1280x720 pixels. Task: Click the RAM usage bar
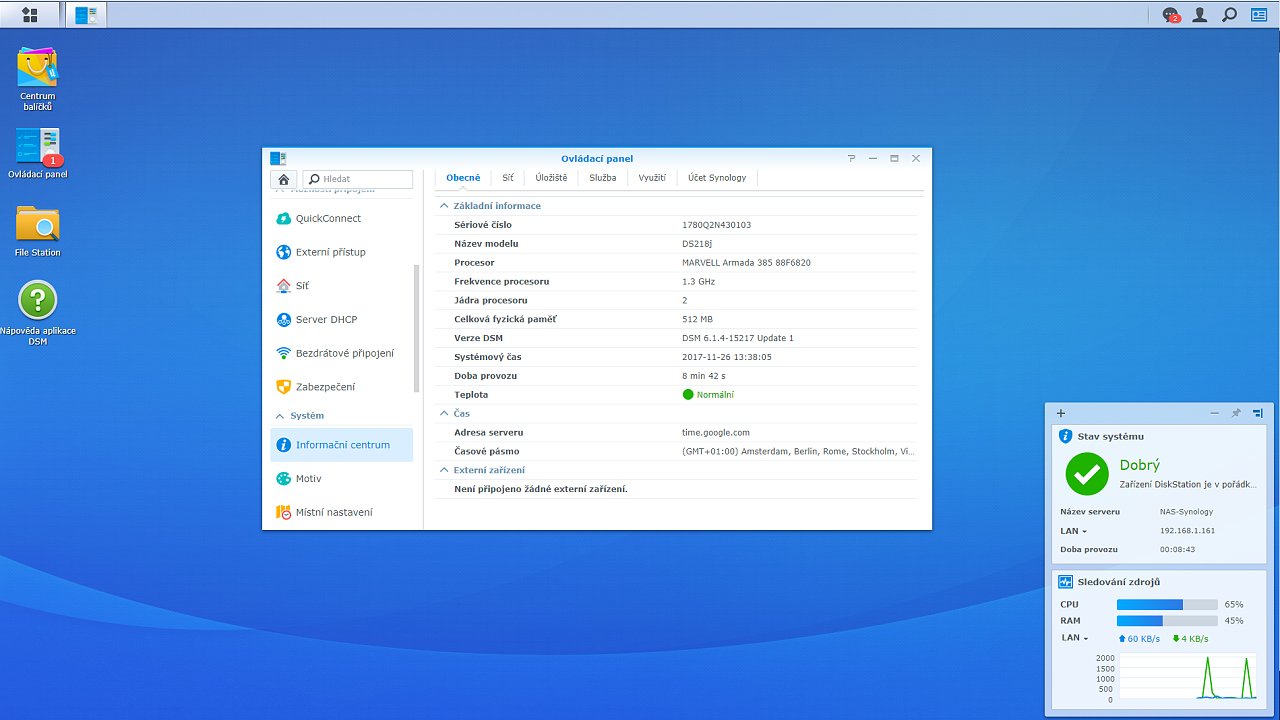pyautogui.click(x=1167, y=621)
